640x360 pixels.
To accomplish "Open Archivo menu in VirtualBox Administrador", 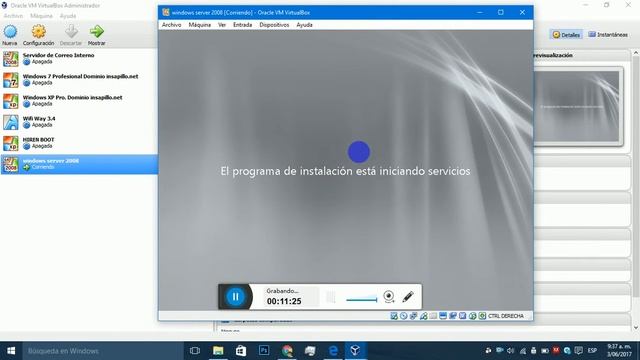I will click(13, 16).
